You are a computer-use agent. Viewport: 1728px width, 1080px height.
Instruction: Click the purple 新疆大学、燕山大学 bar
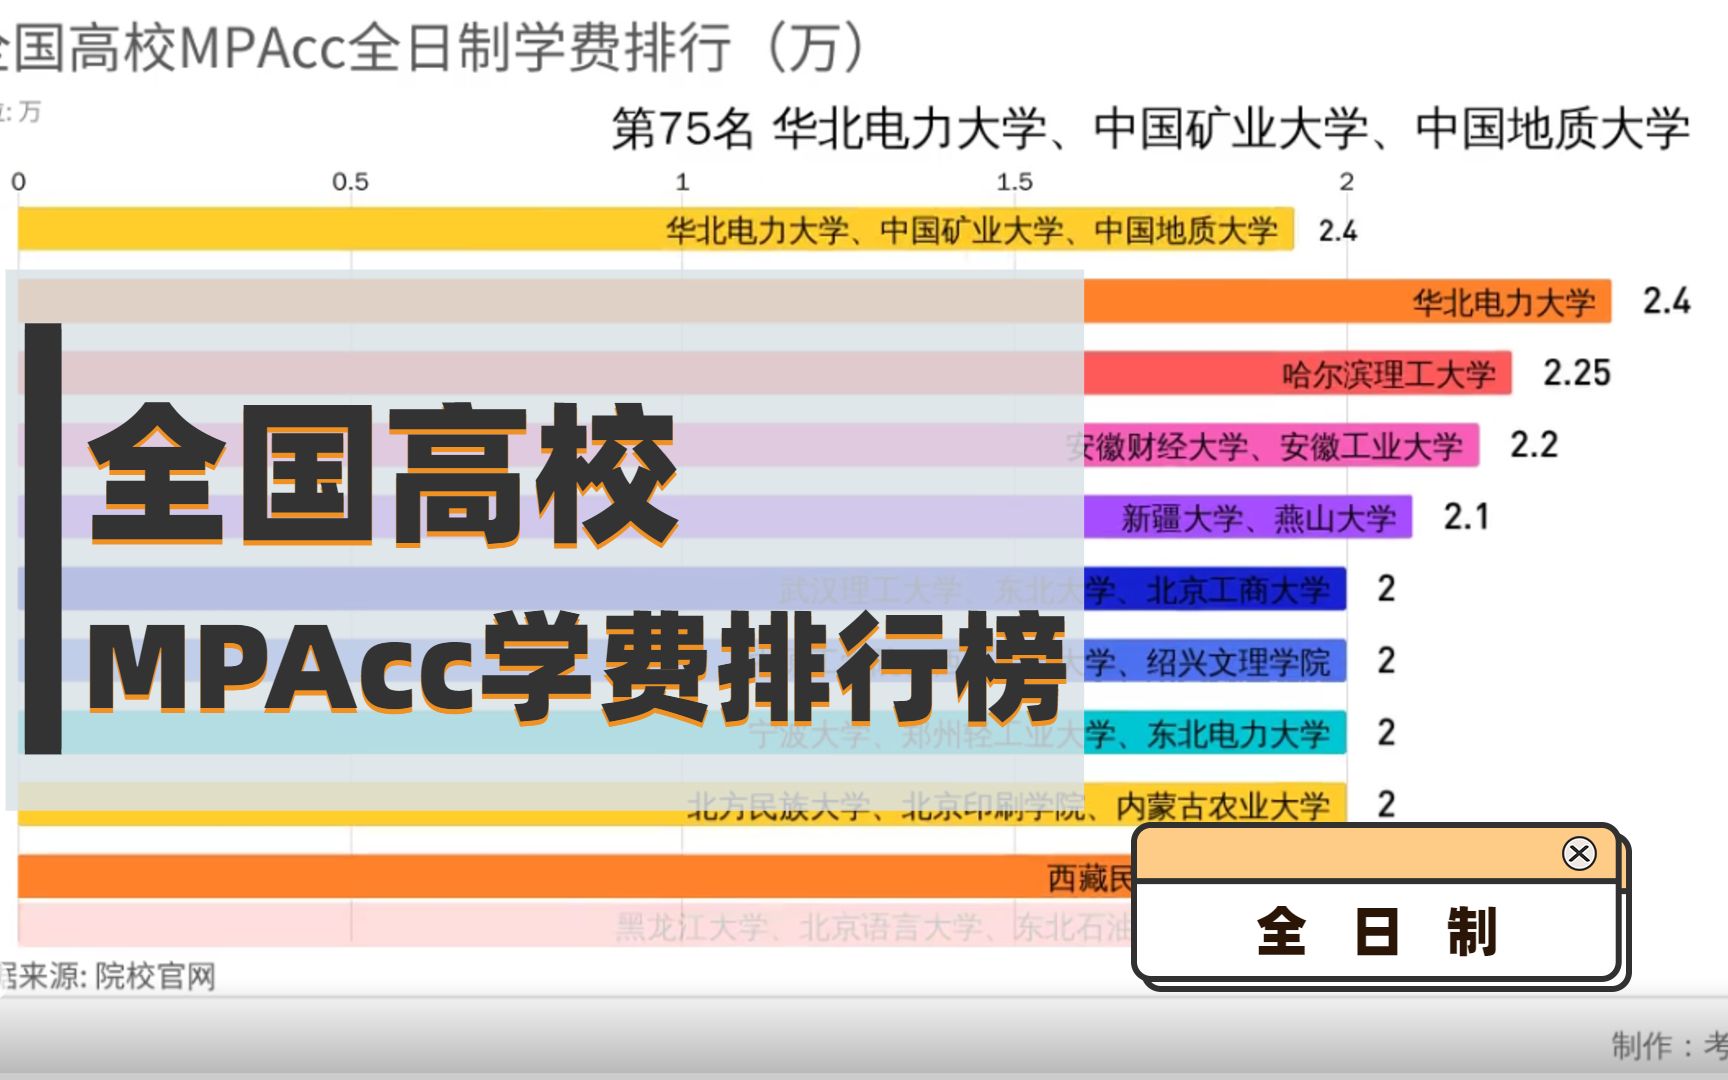tap(715, 517)
